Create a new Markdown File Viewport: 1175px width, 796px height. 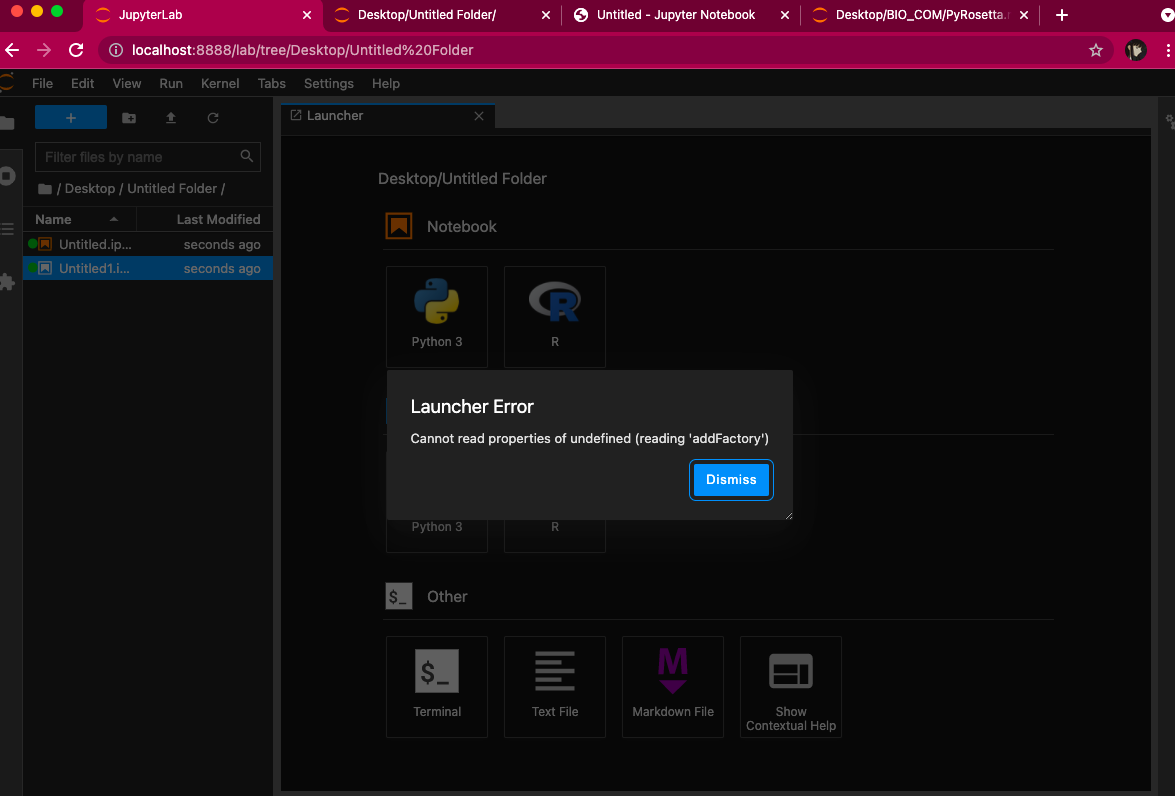673,686
